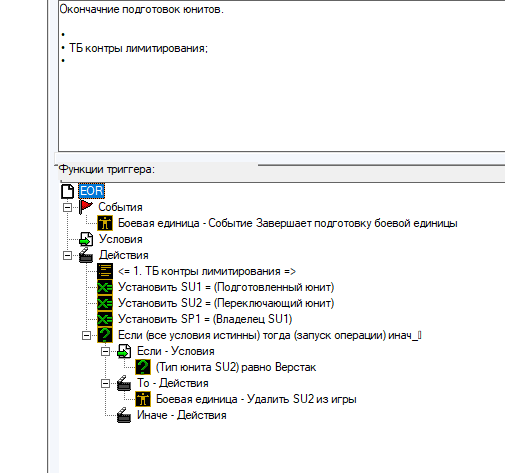Click the Иначе - Действия clapperboard icon
The width and height of the screenshot is (505, 473).
tap(124, 415)
